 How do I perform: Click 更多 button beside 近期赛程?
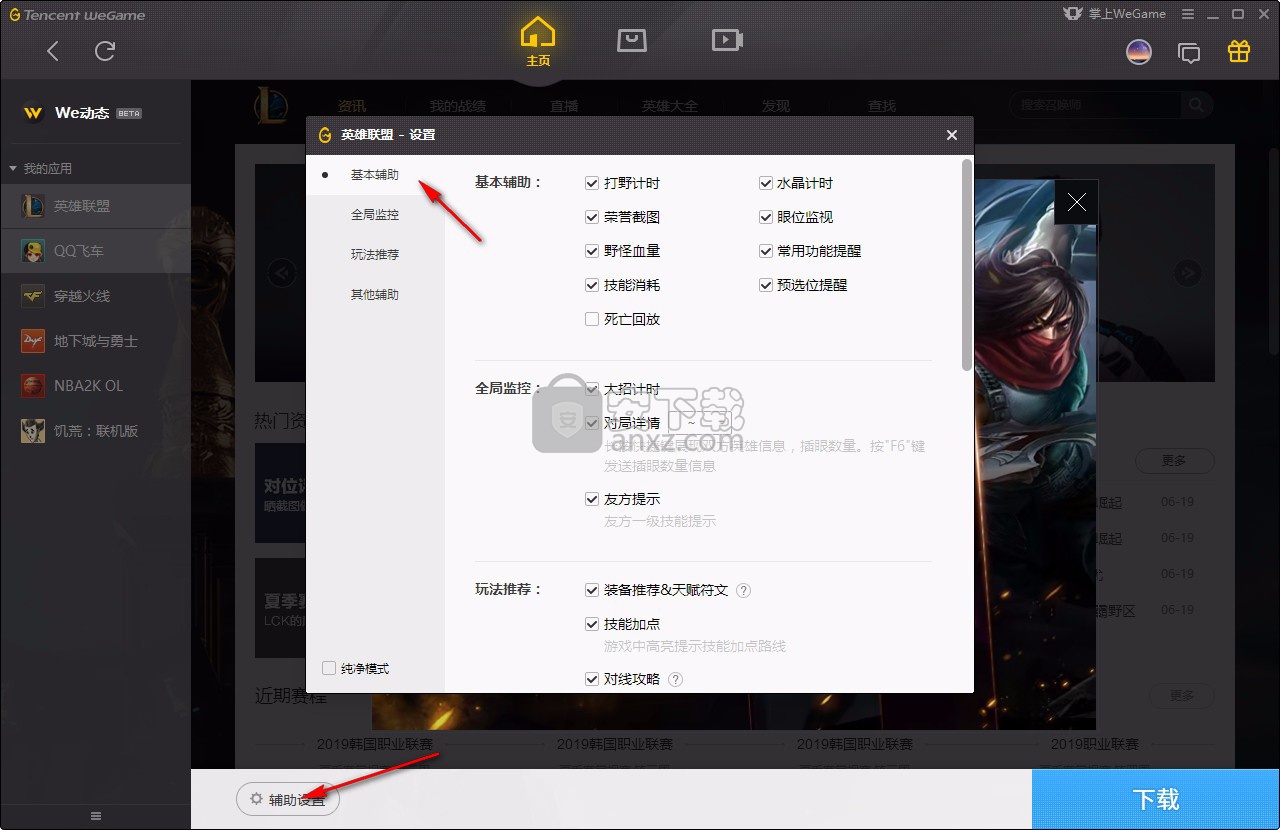pos(1182,696)
